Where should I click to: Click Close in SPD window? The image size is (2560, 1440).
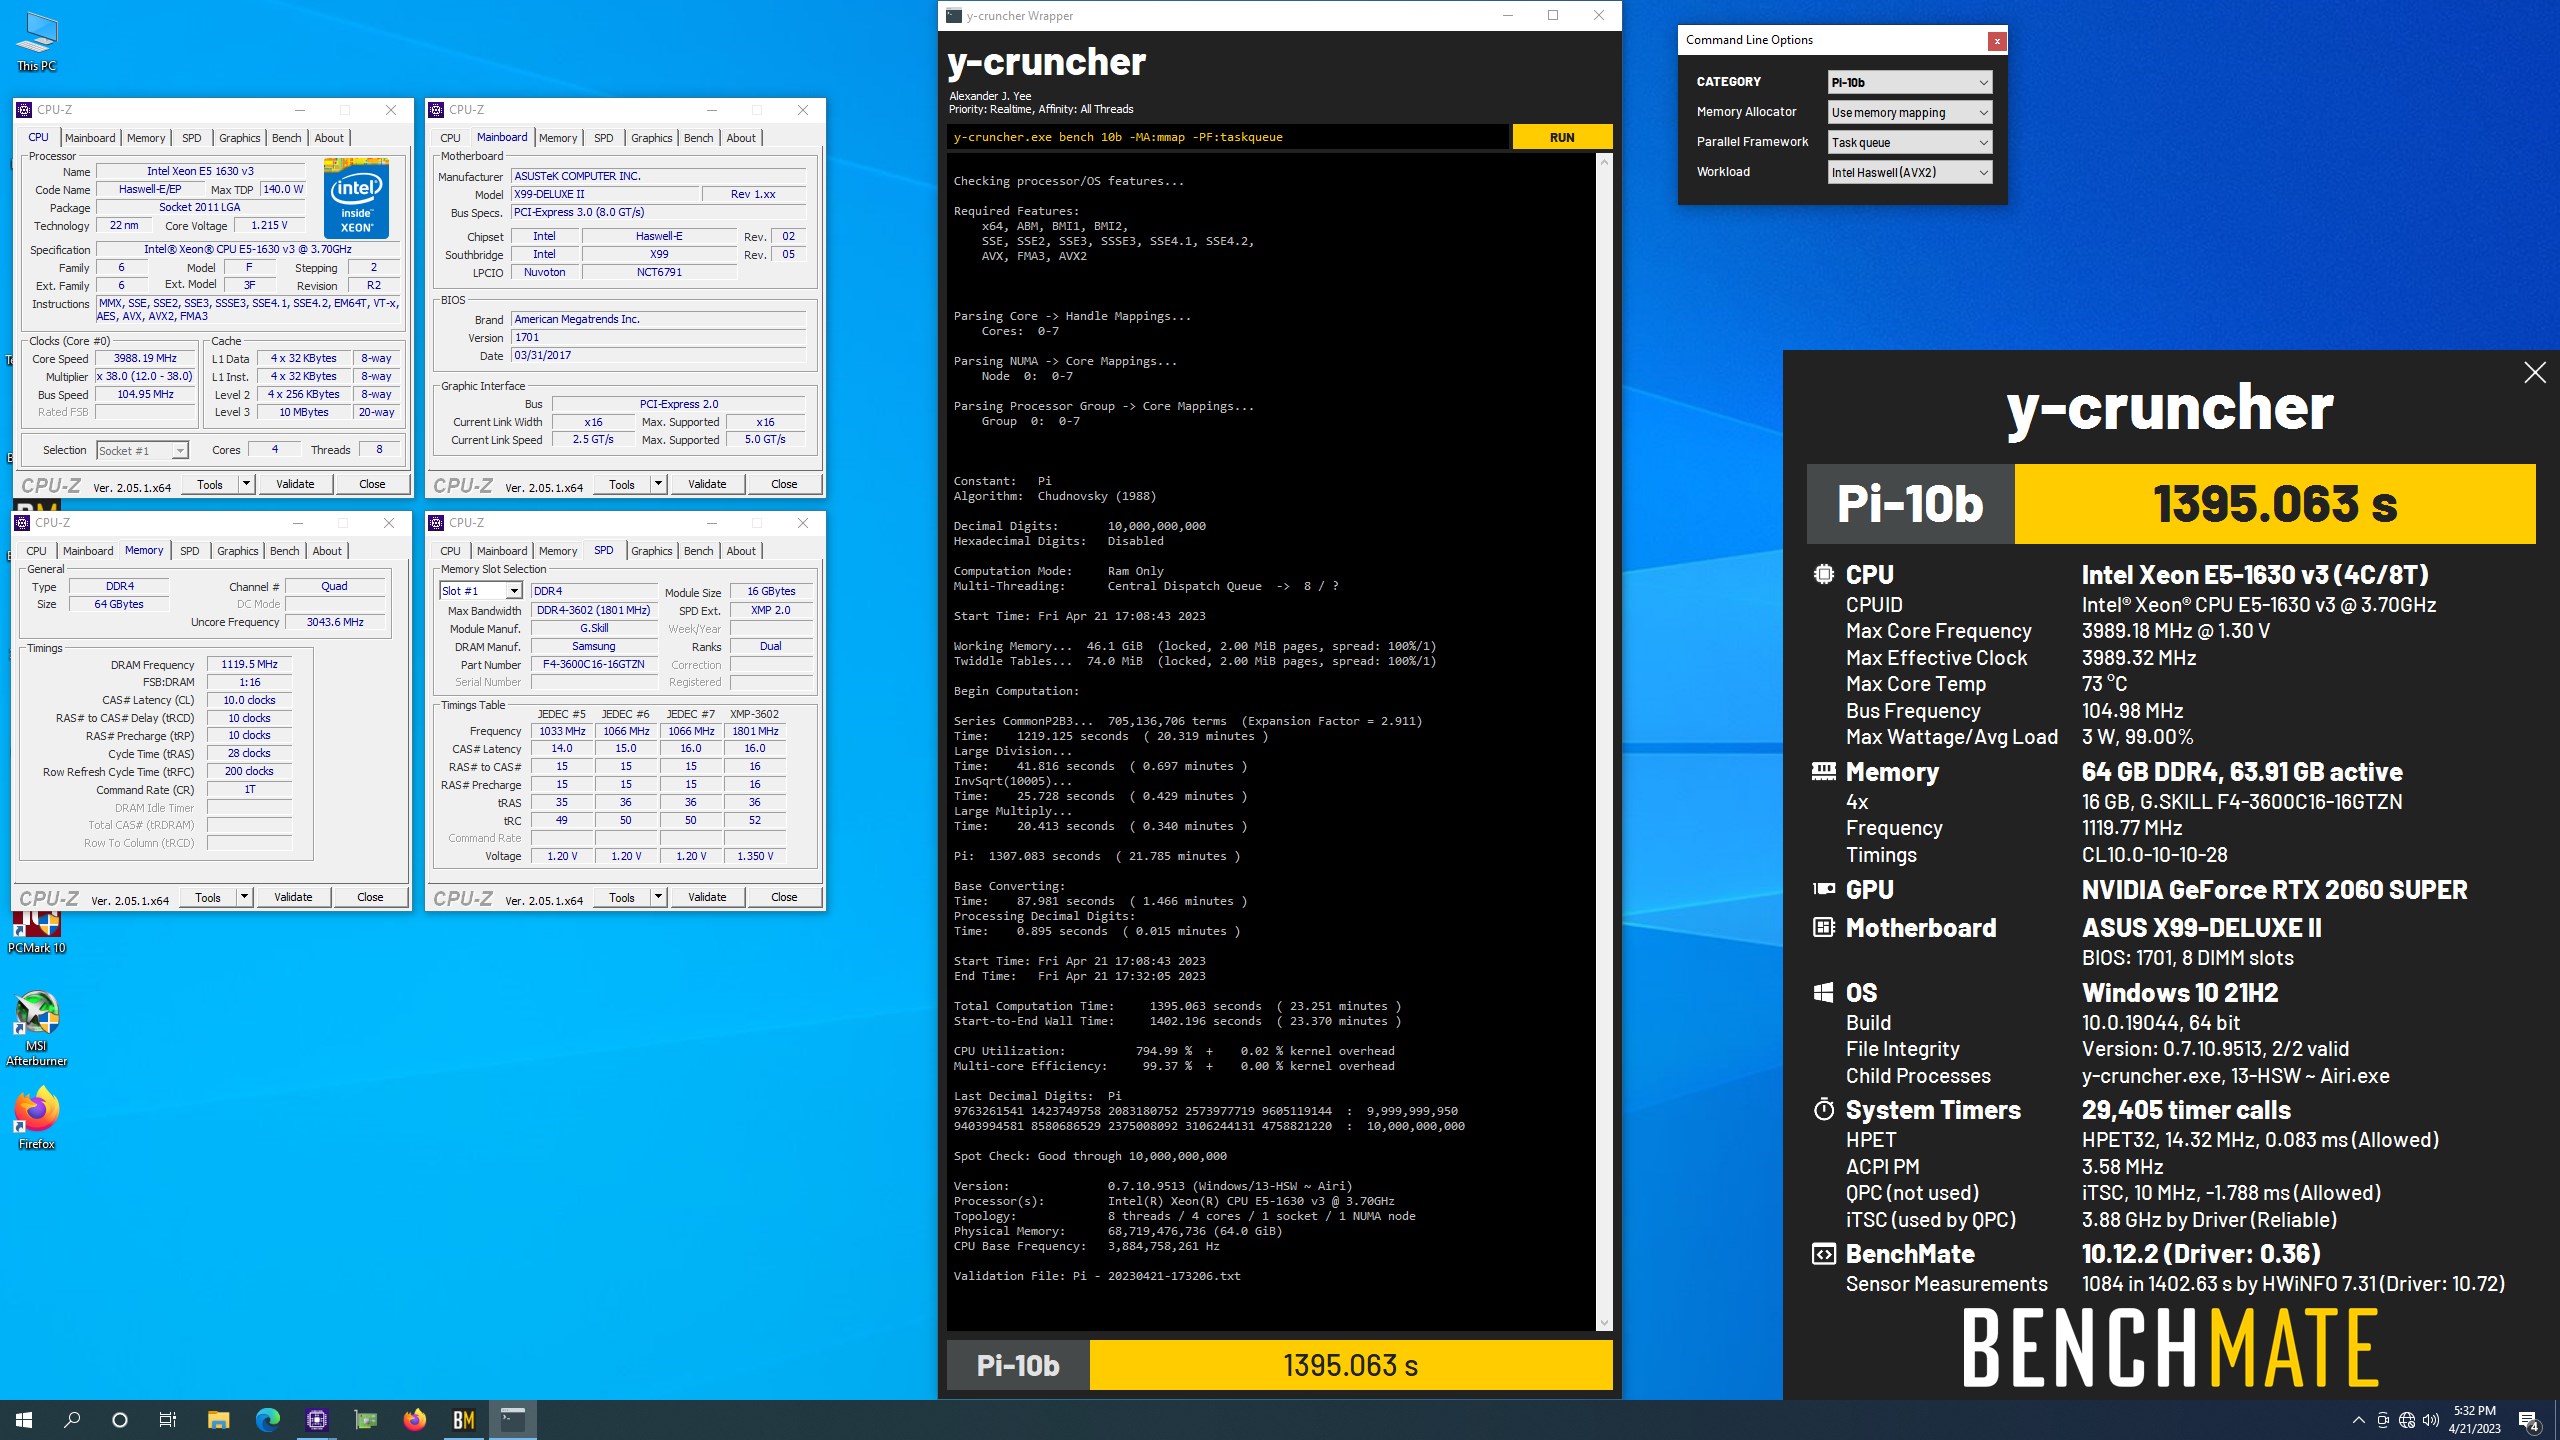[784, 897]
